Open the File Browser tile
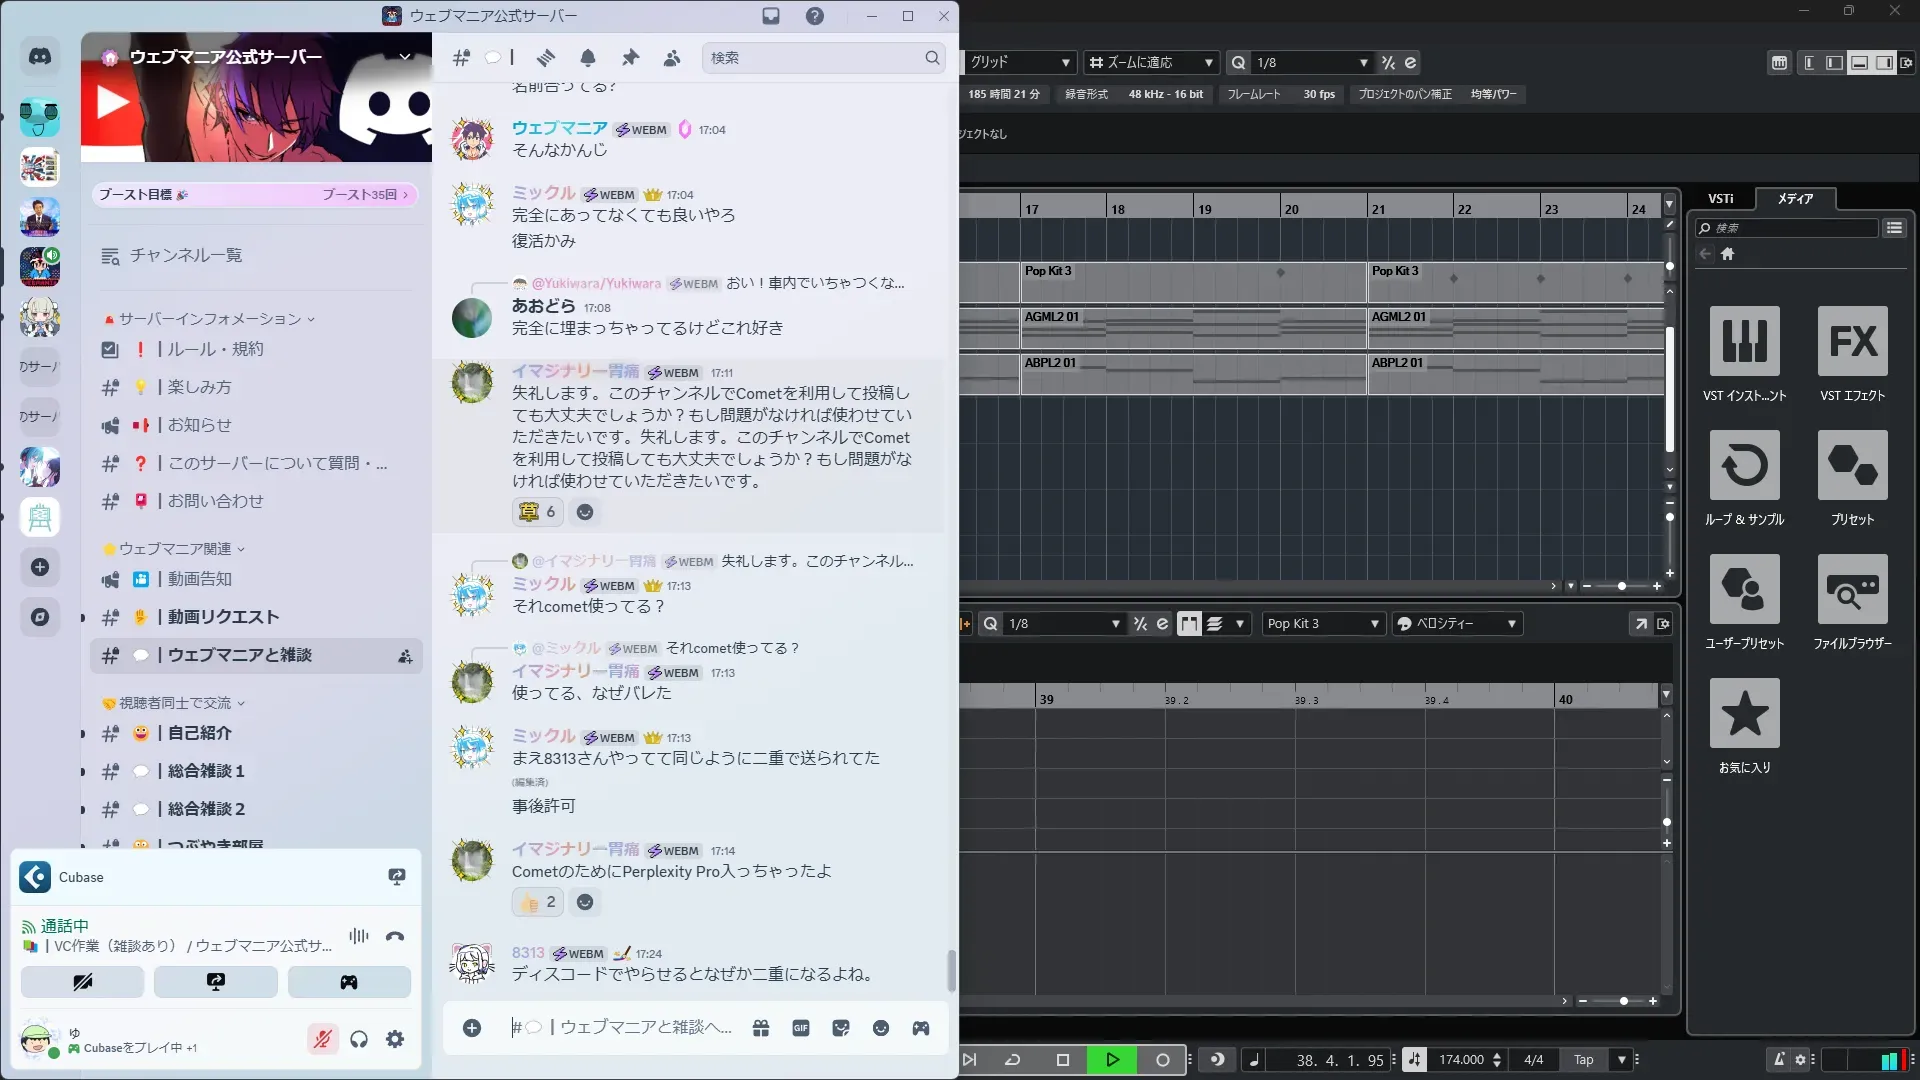The image size is (1920, 1080). [1852, 589]
